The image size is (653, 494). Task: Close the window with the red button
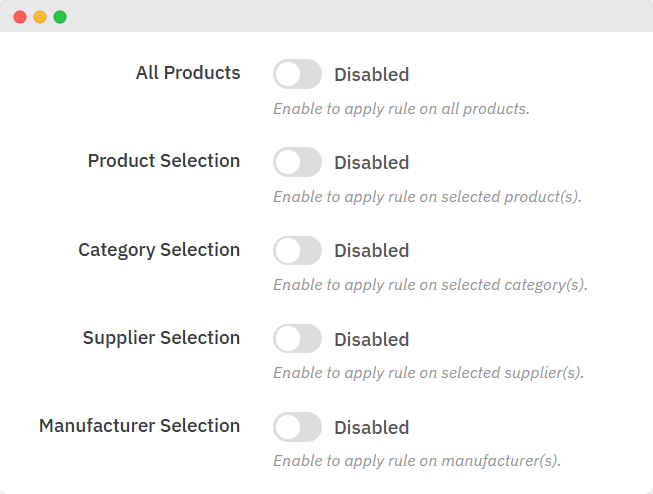click(x=20, y=17)
